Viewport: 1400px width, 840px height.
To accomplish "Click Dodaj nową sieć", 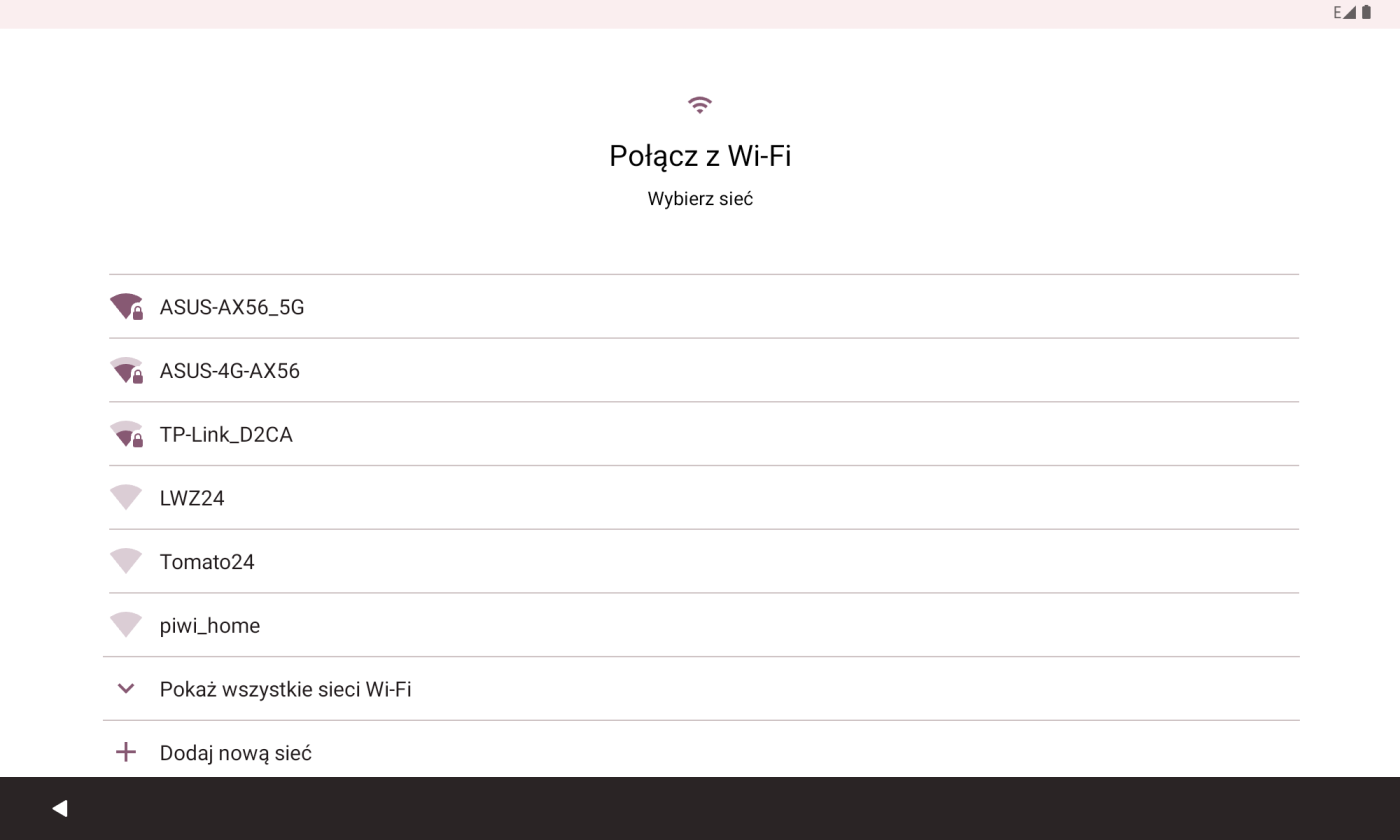I will coord(236,753).
